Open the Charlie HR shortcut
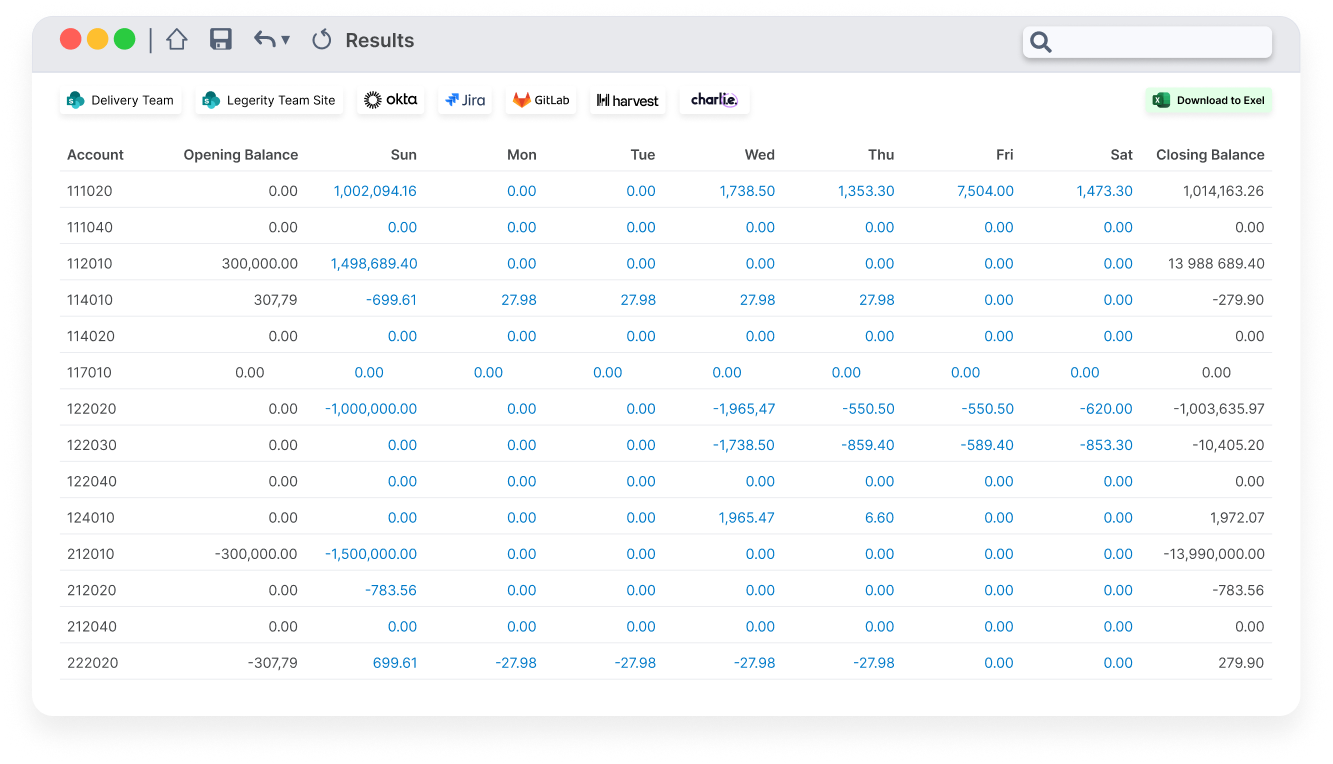Screen dimensions: 1333x764 click(714, 99)
